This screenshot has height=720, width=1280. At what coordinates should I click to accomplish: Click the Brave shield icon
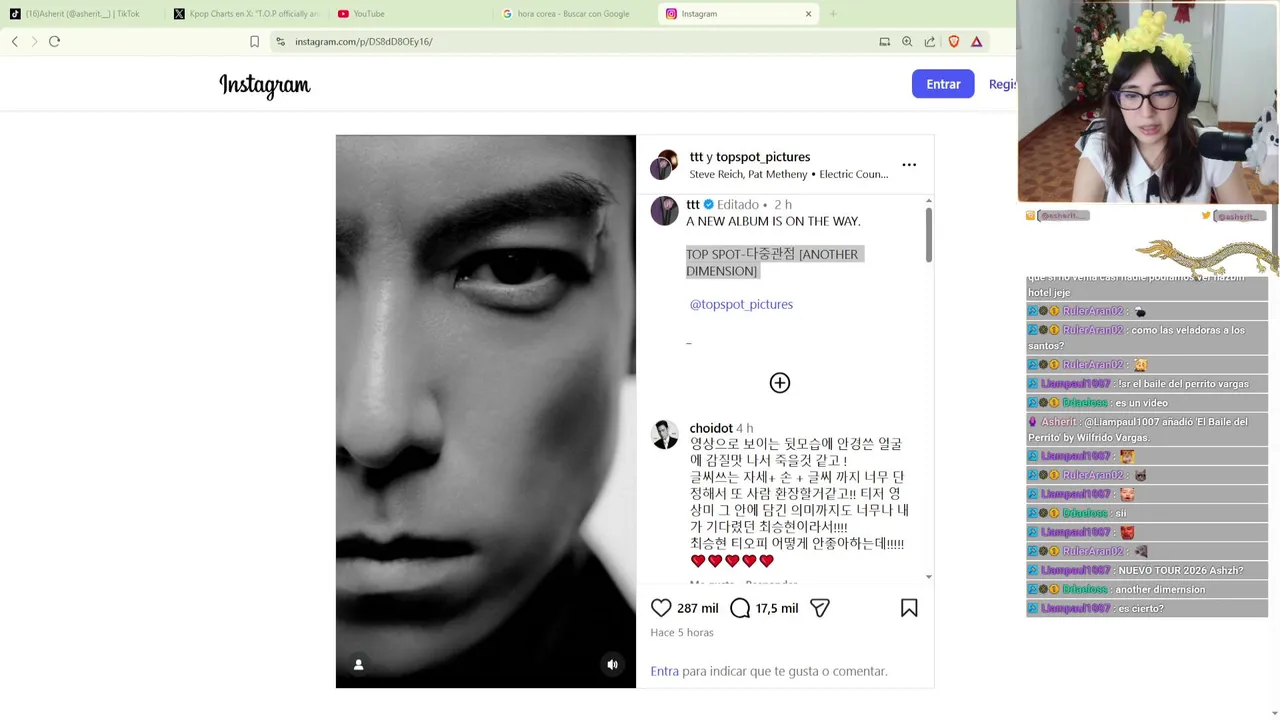954,42
